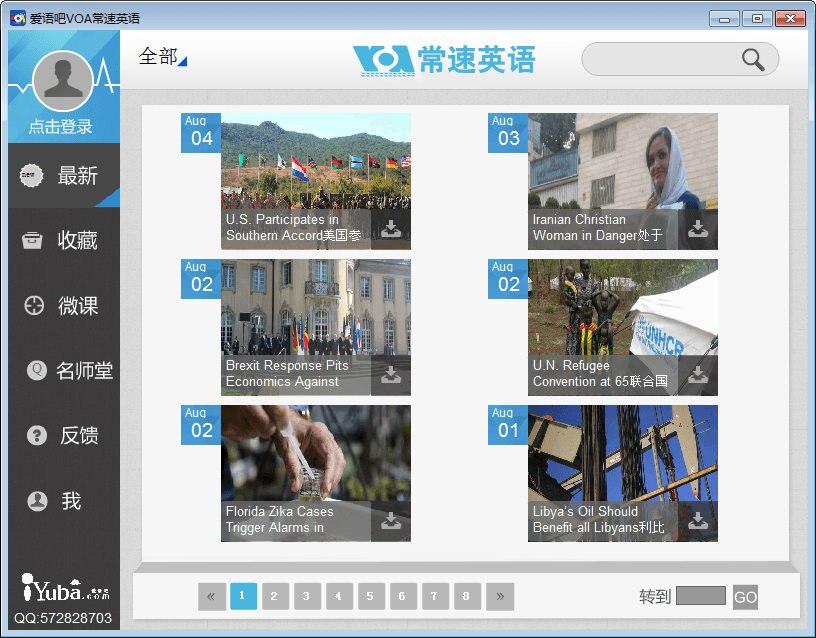Open the 最新 latest tab in sidebar

pyautogui.click(x=64, y=176)
